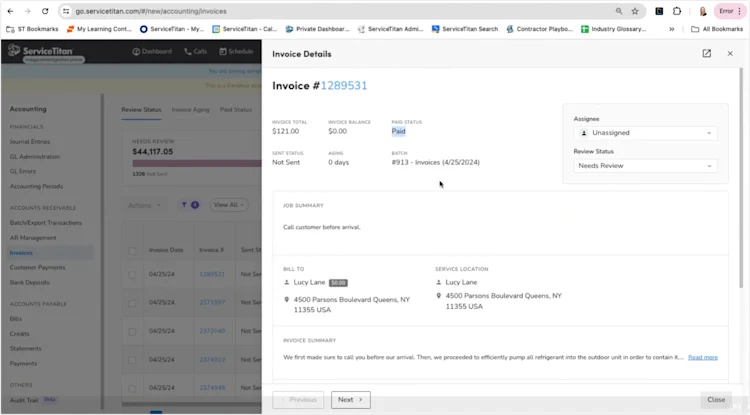Open Industry Glossary bookmark

(614, 29)
